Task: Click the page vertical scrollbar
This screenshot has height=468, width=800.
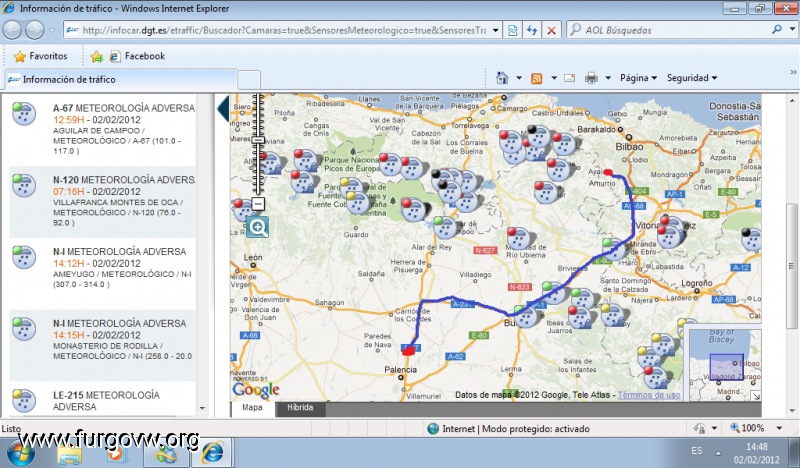Action: pyautogui.click(x=792, y=265)
